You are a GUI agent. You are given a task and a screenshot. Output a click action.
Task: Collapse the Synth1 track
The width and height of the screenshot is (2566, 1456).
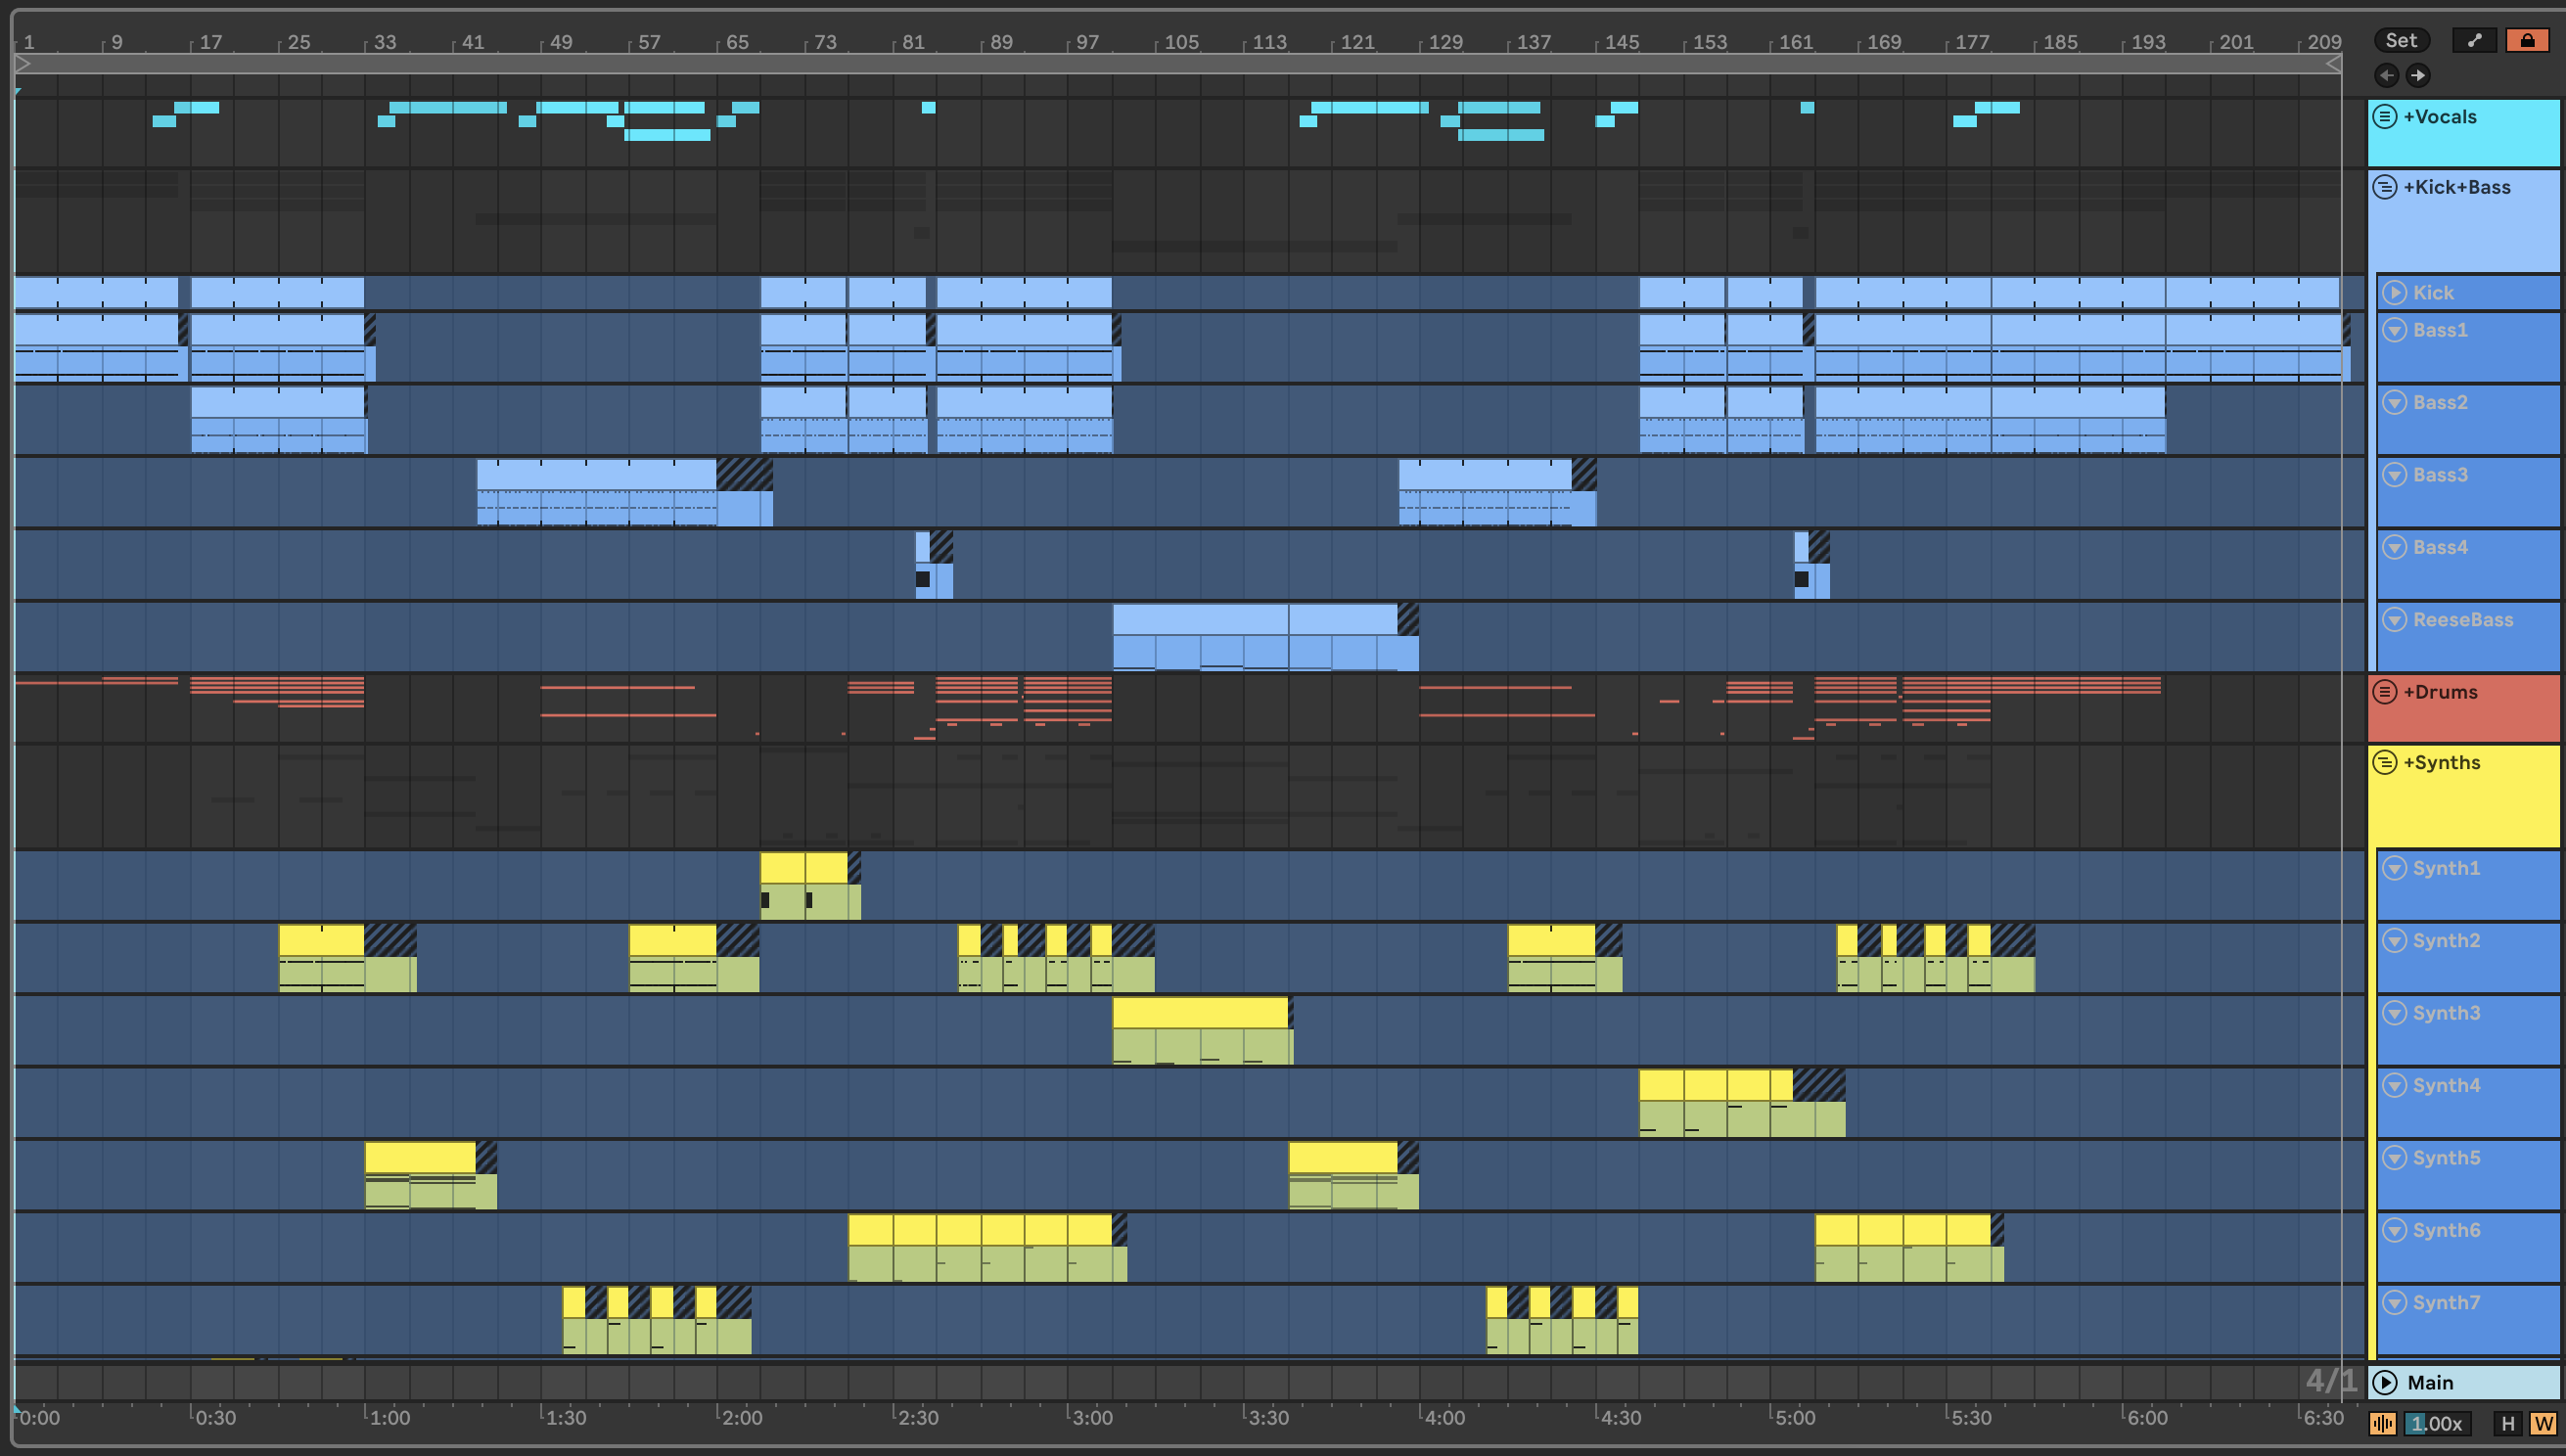(2394, 868)
